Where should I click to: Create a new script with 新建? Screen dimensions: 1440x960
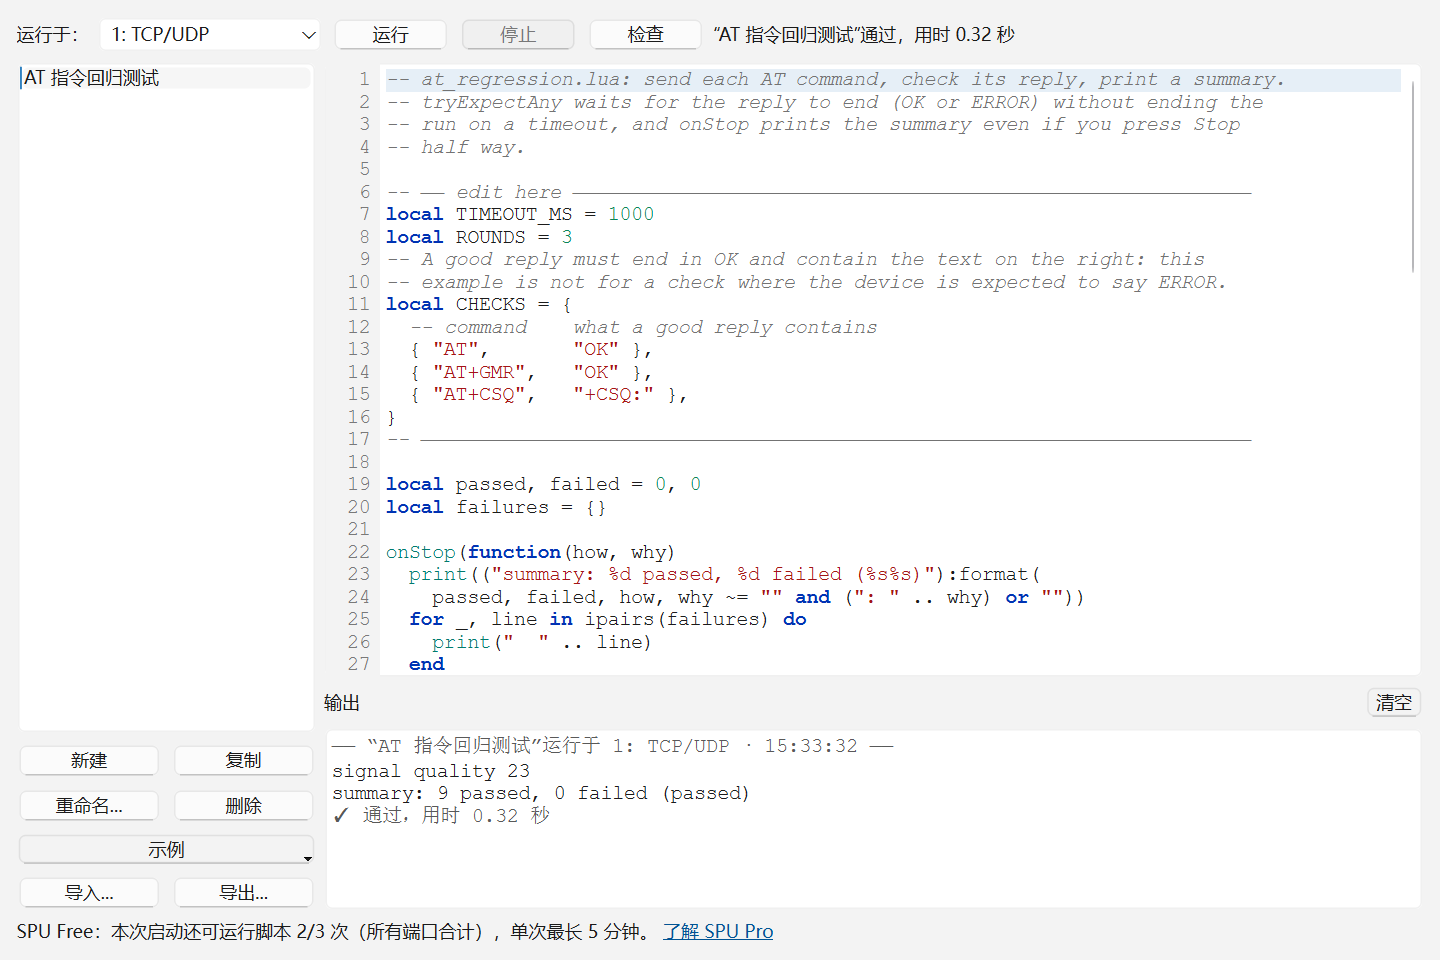pos(89,761)
